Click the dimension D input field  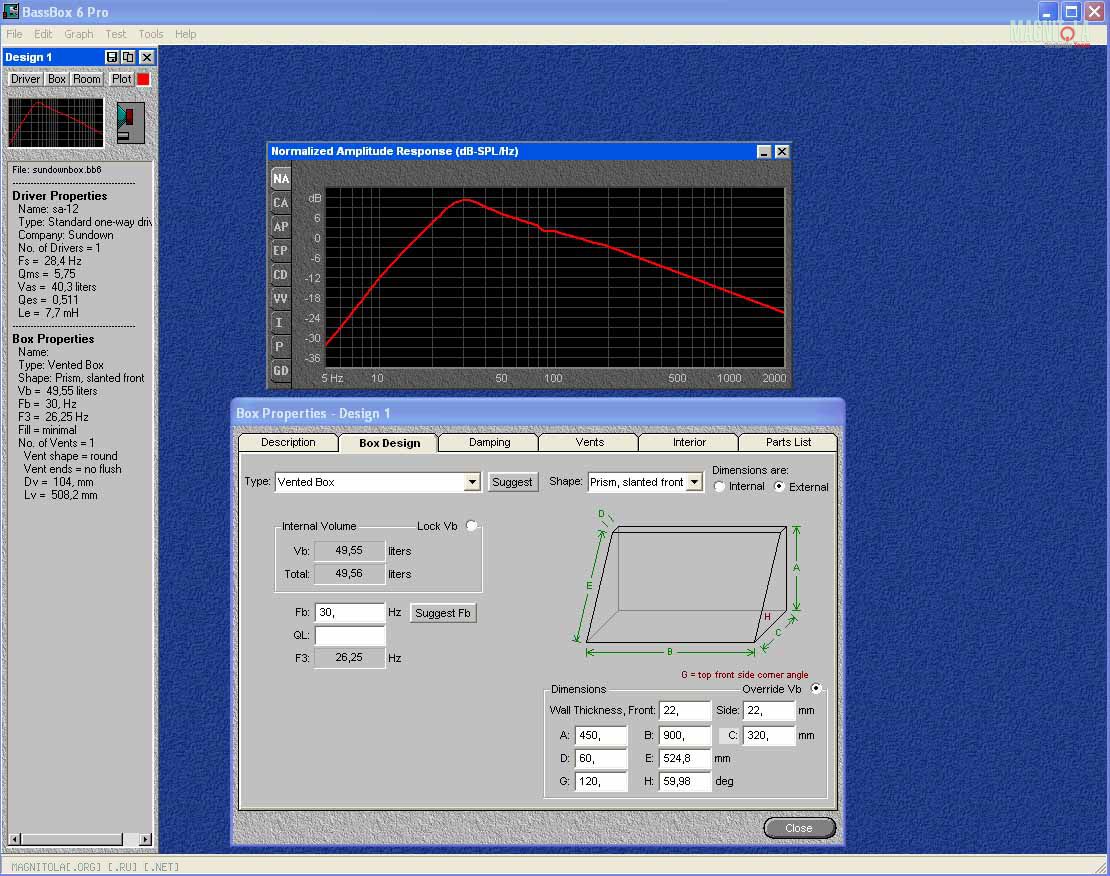601,758
